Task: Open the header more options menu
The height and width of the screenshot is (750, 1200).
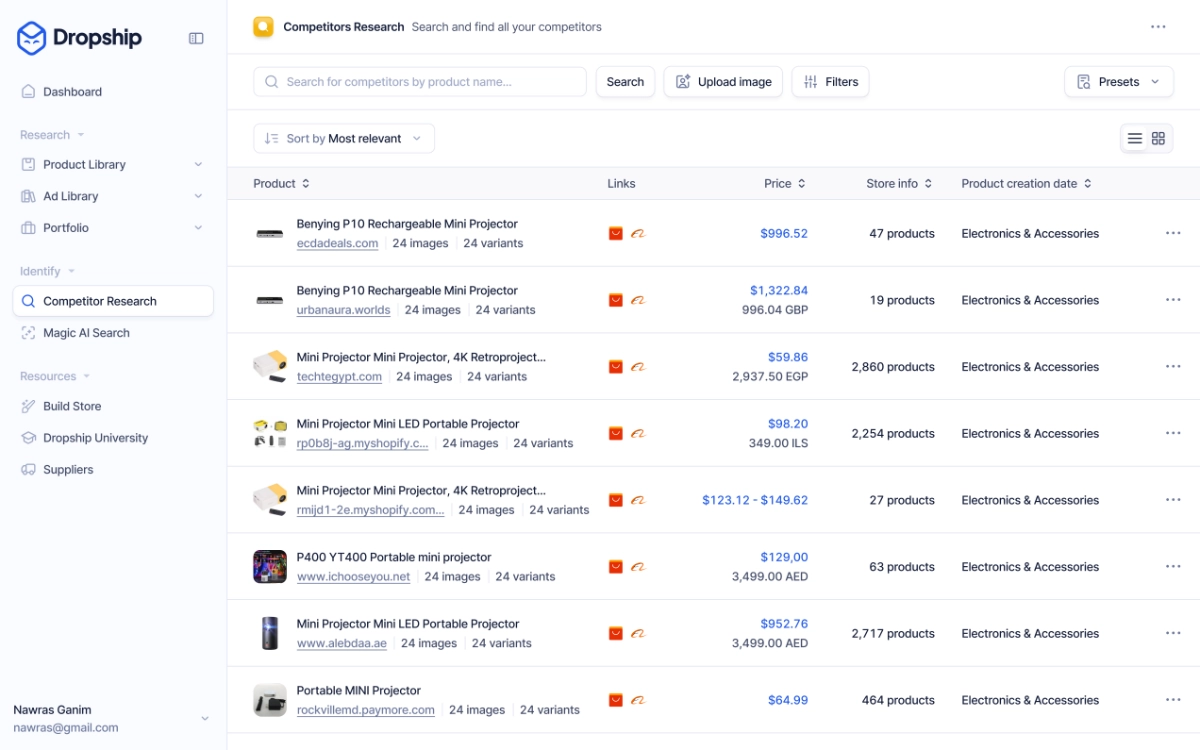Action: click(1158, 27)
